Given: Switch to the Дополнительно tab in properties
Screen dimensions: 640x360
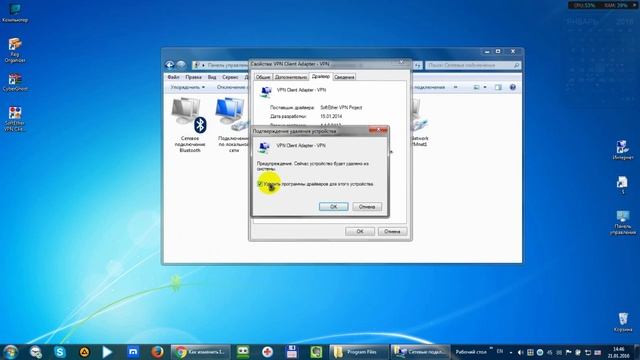Looking at the screenshot, I should pos(291,77).
